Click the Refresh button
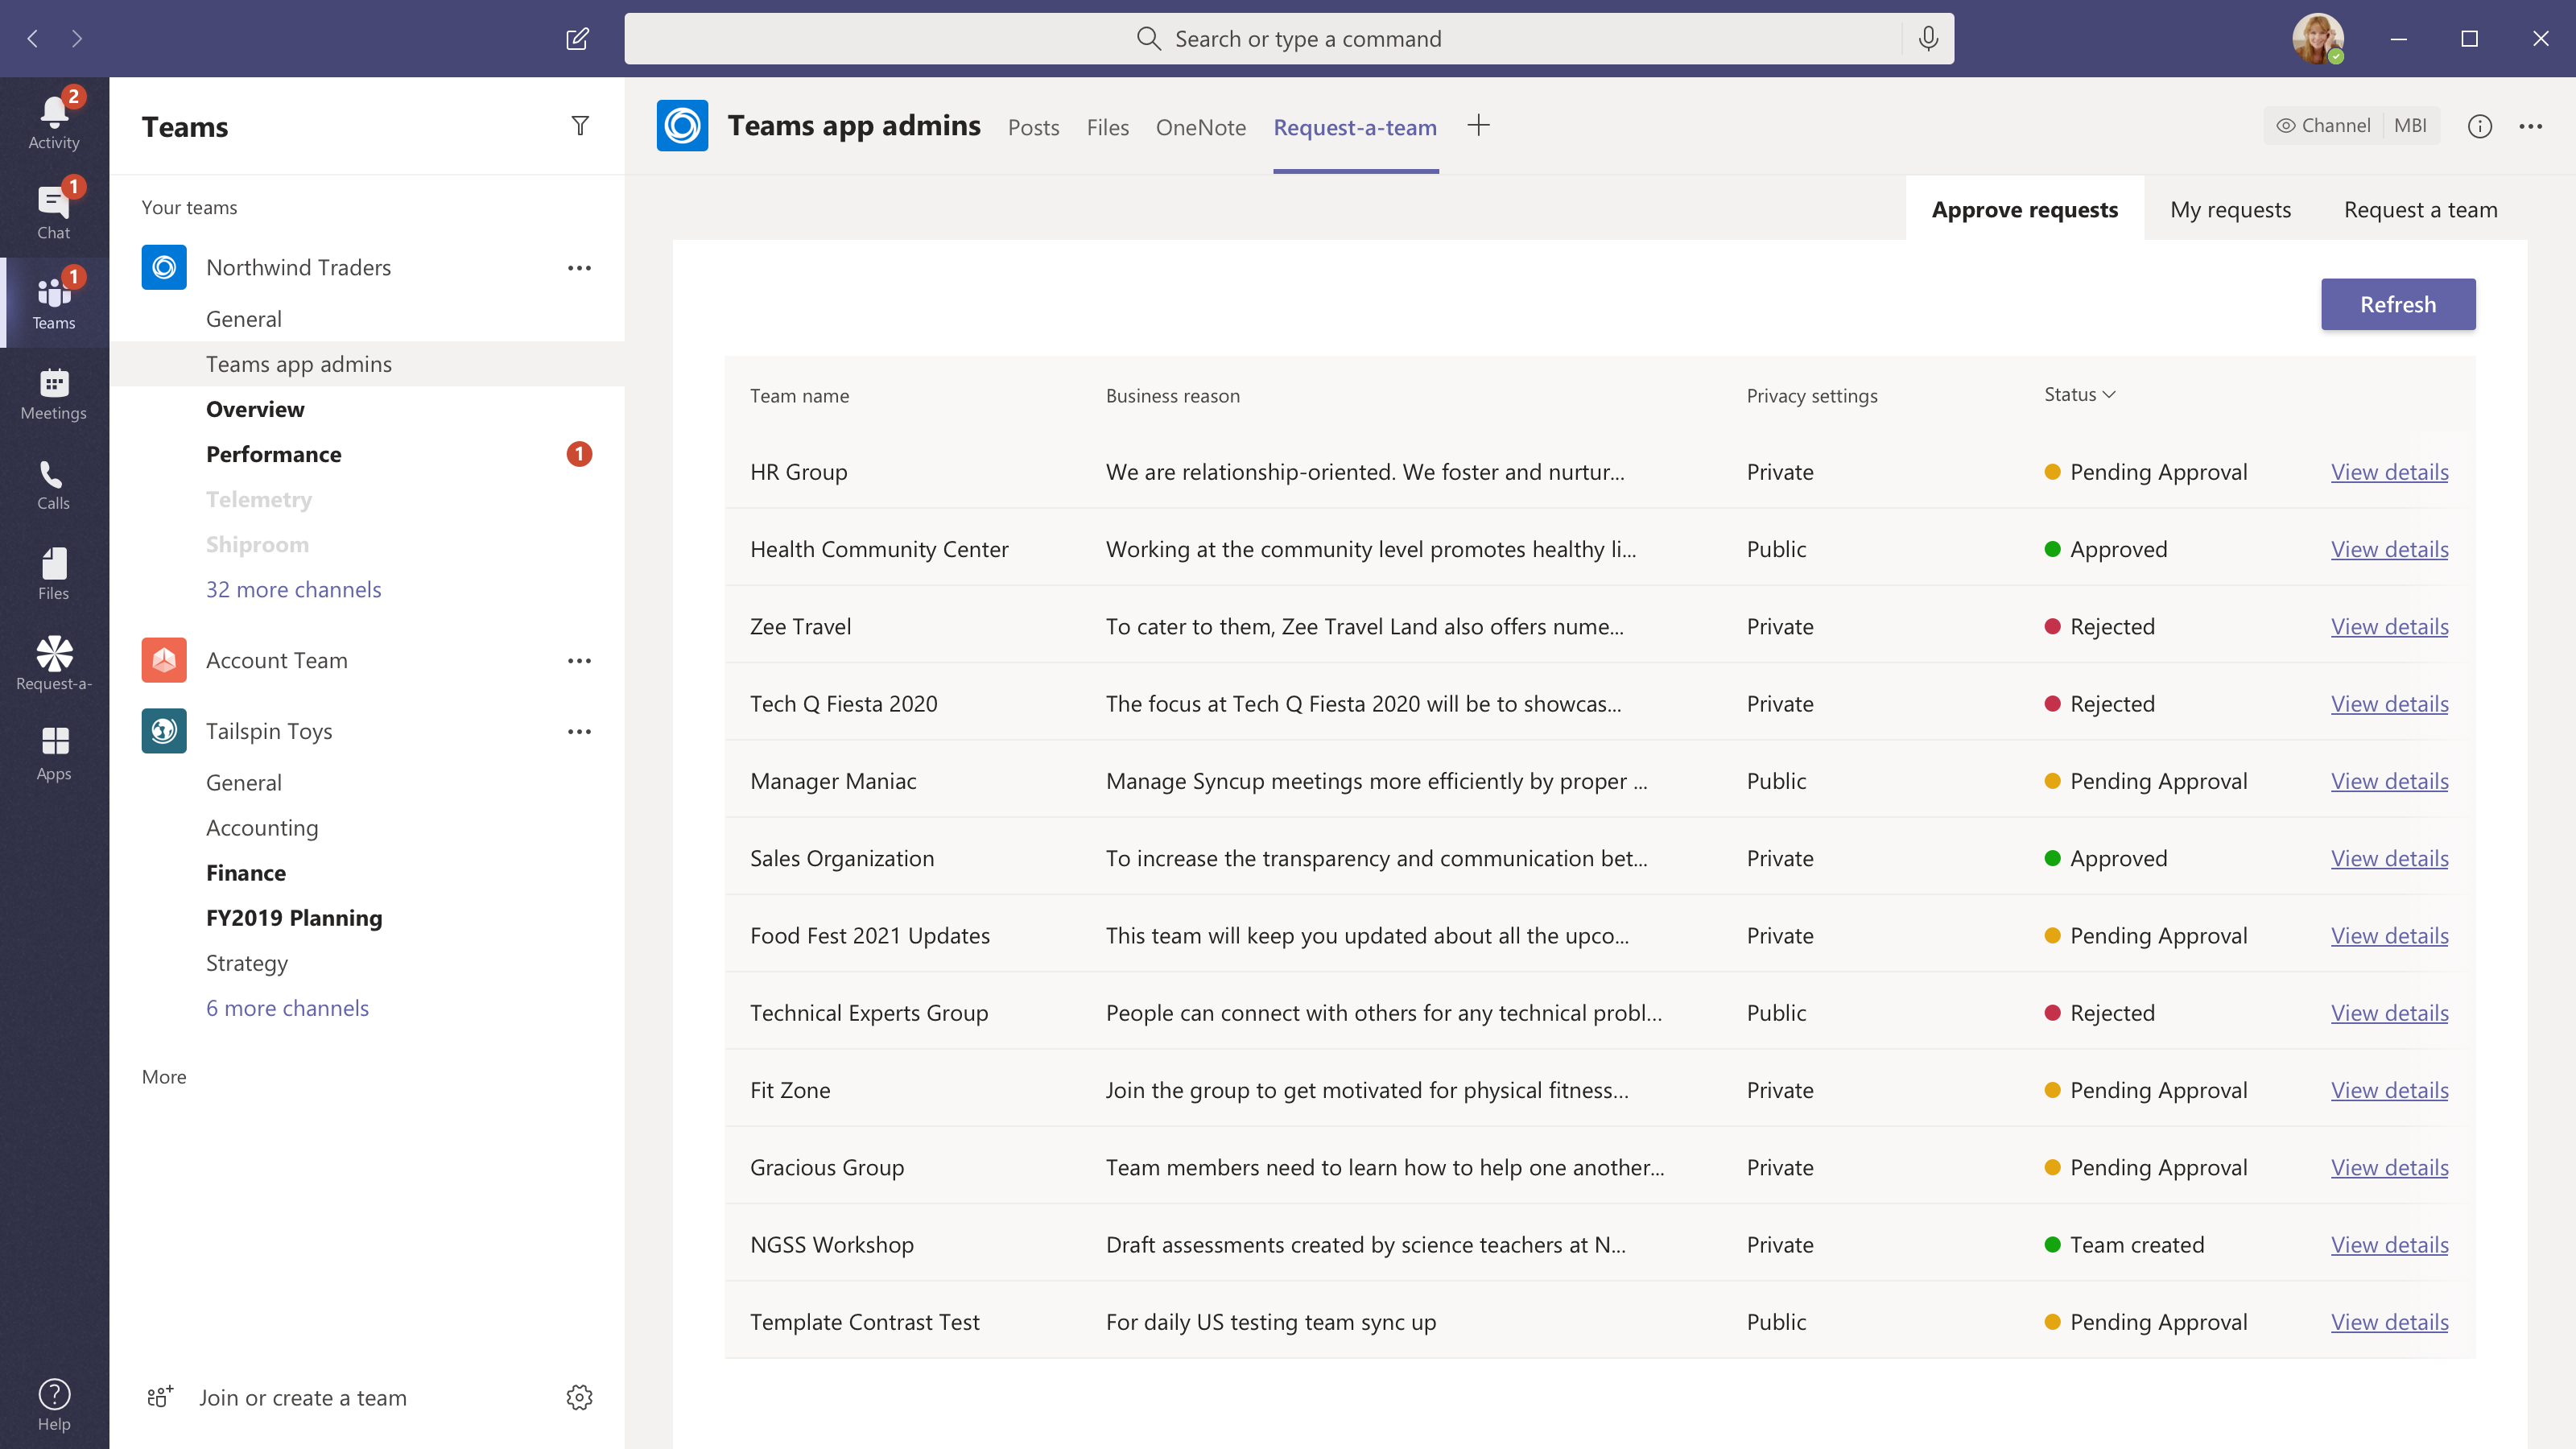 coord(2397,303)
